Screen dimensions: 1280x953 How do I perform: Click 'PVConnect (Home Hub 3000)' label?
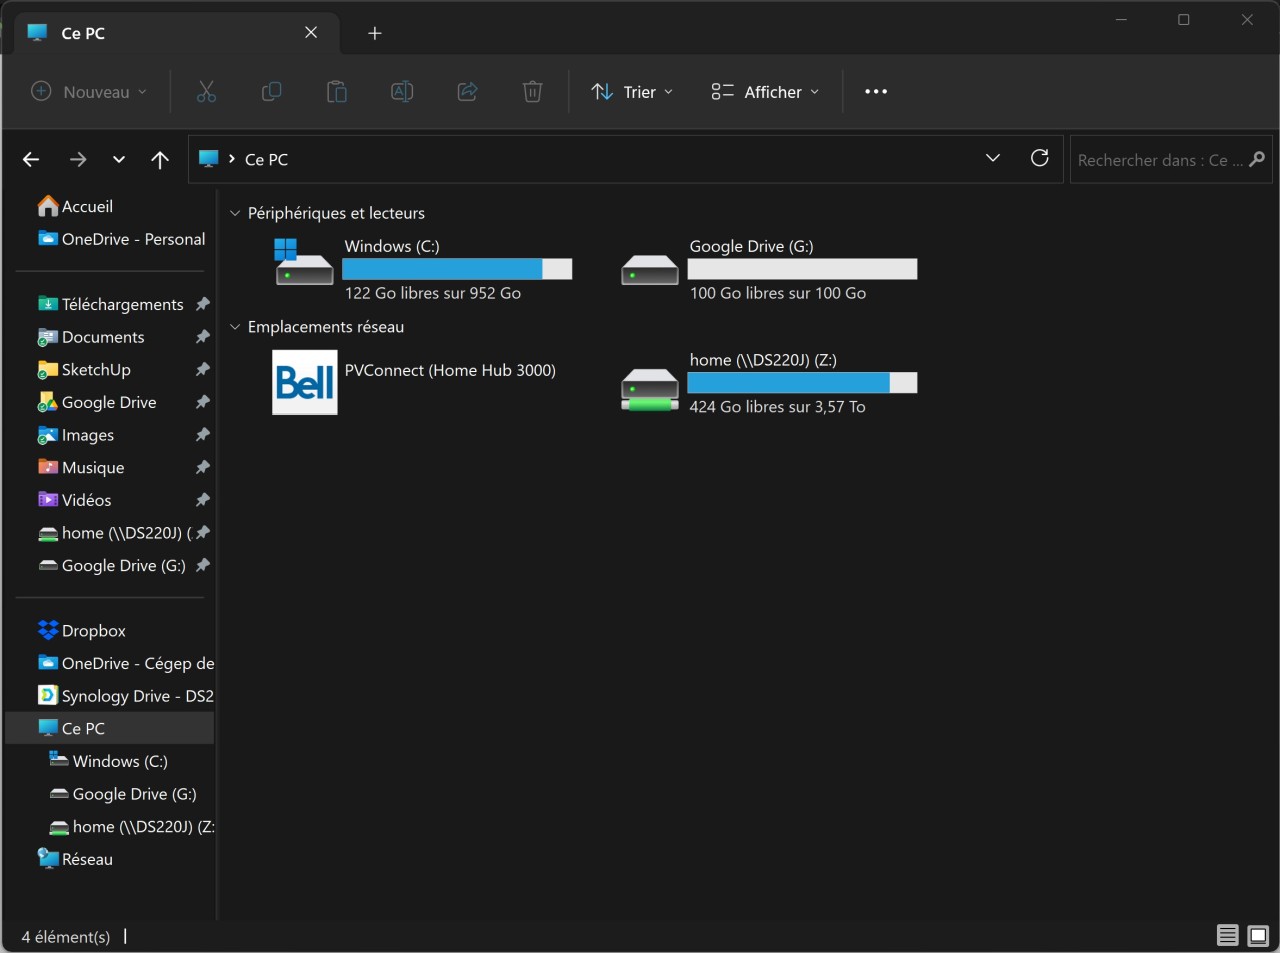(450, 370)
